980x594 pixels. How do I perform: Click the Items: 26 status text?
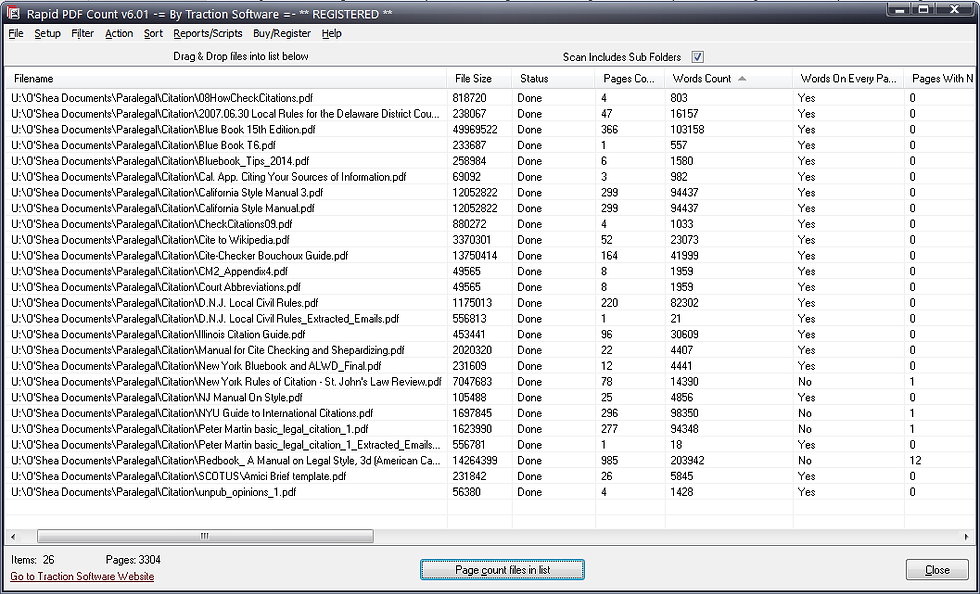[32, 560]
